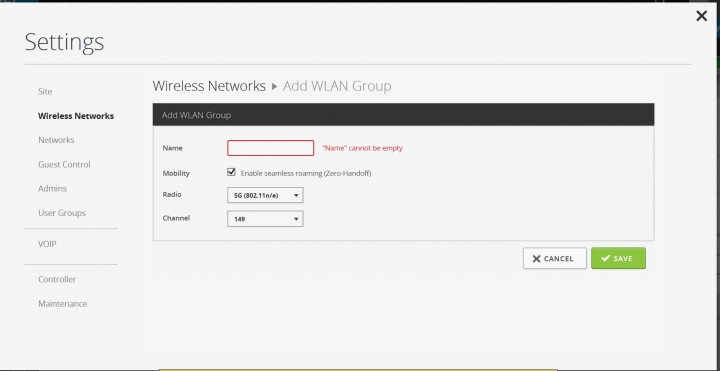Open the Radio 5G (802.11n/a) dropdown

coord(265,195)
